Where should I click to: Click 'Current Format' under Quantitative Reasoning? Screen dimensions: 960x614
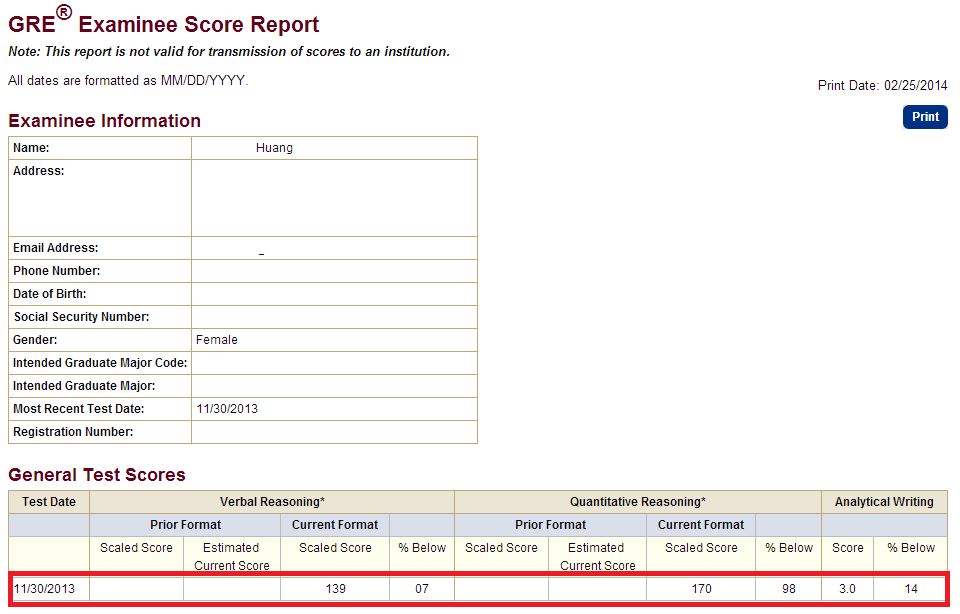pos(701,525)
